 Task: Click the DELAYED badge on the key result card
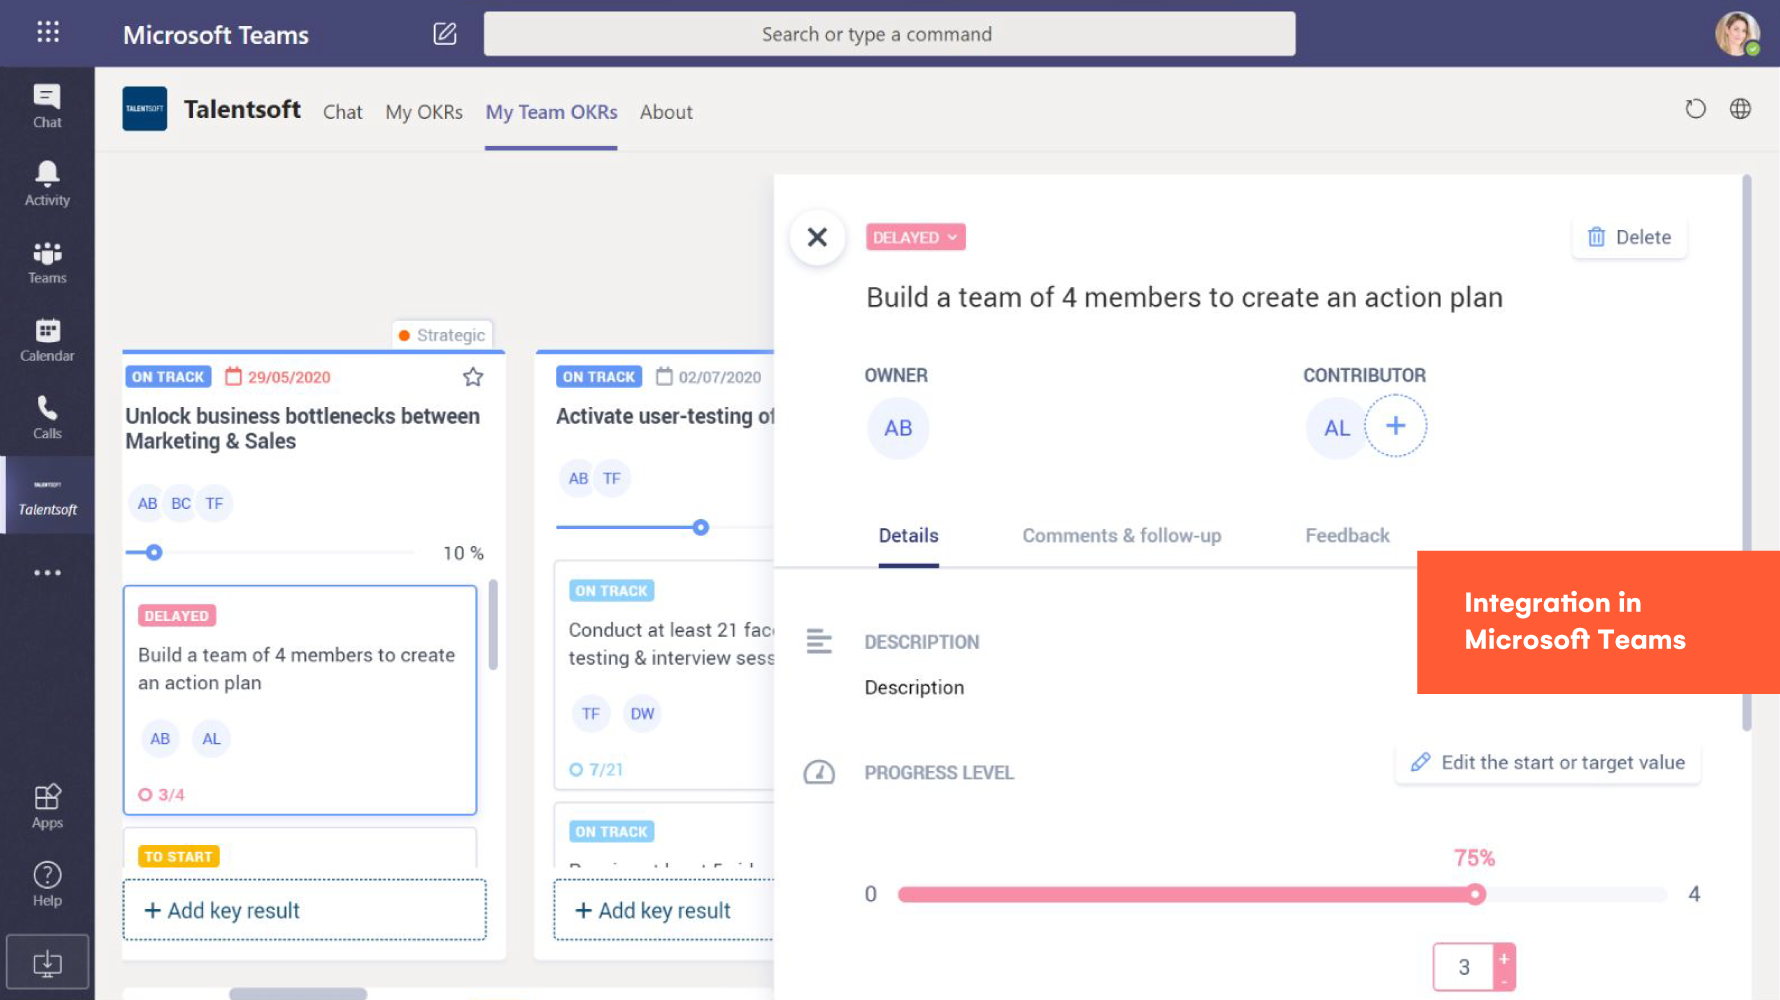click(x=176, y=616)
